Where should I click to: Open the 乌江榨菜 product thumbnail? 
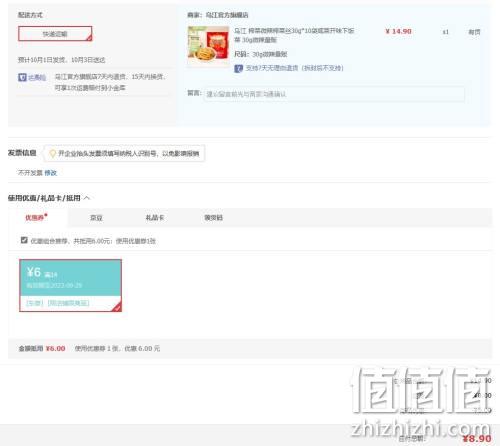pos(208,46)
